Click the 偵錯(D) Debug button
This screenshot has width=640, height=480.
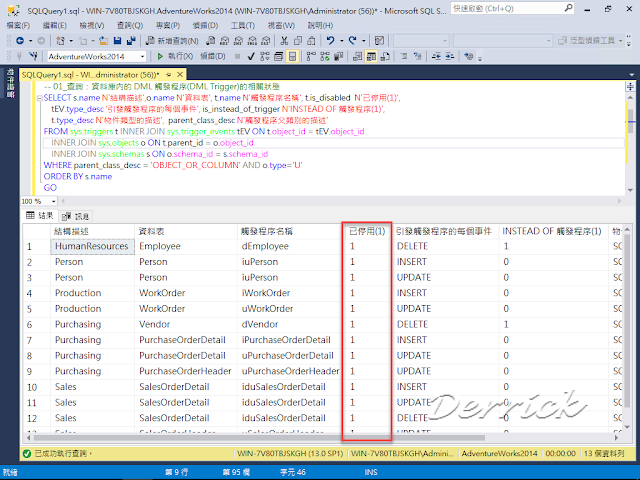click(213, 56)
